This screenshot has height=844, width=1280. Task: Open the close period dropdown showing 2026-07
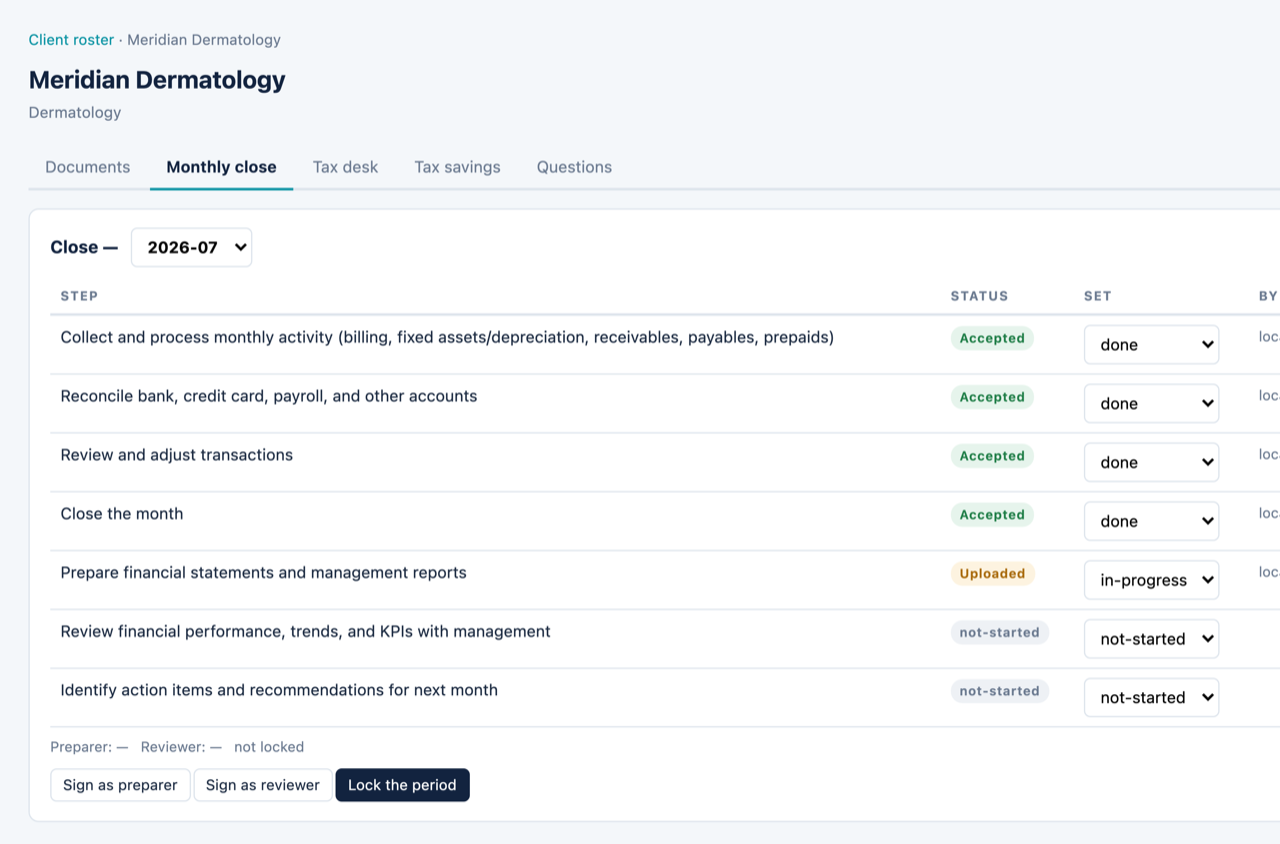(x=191, y=247)
